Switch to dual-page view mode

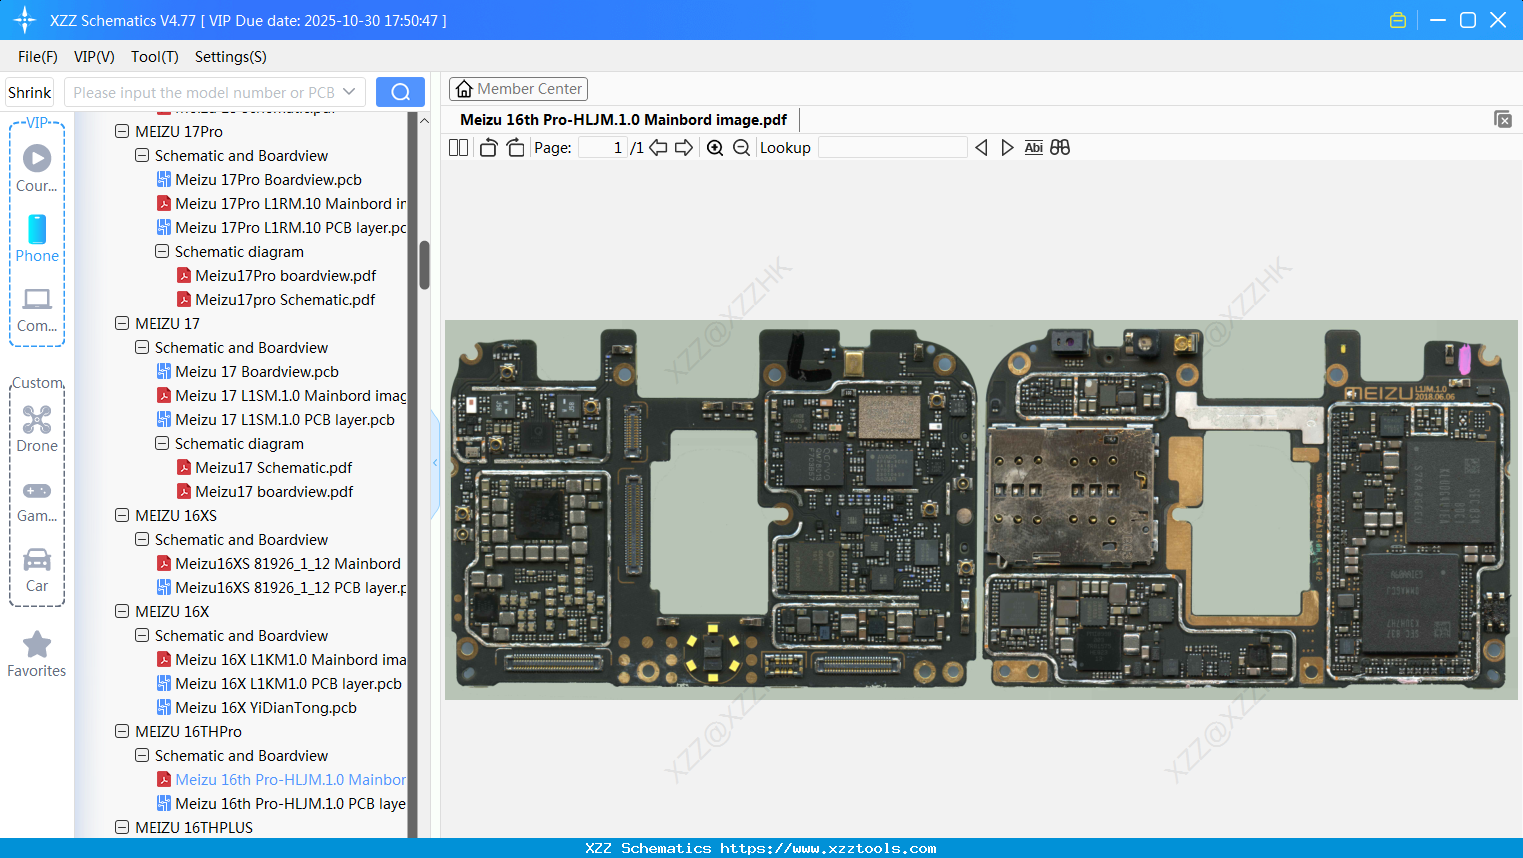coord(457,147)
